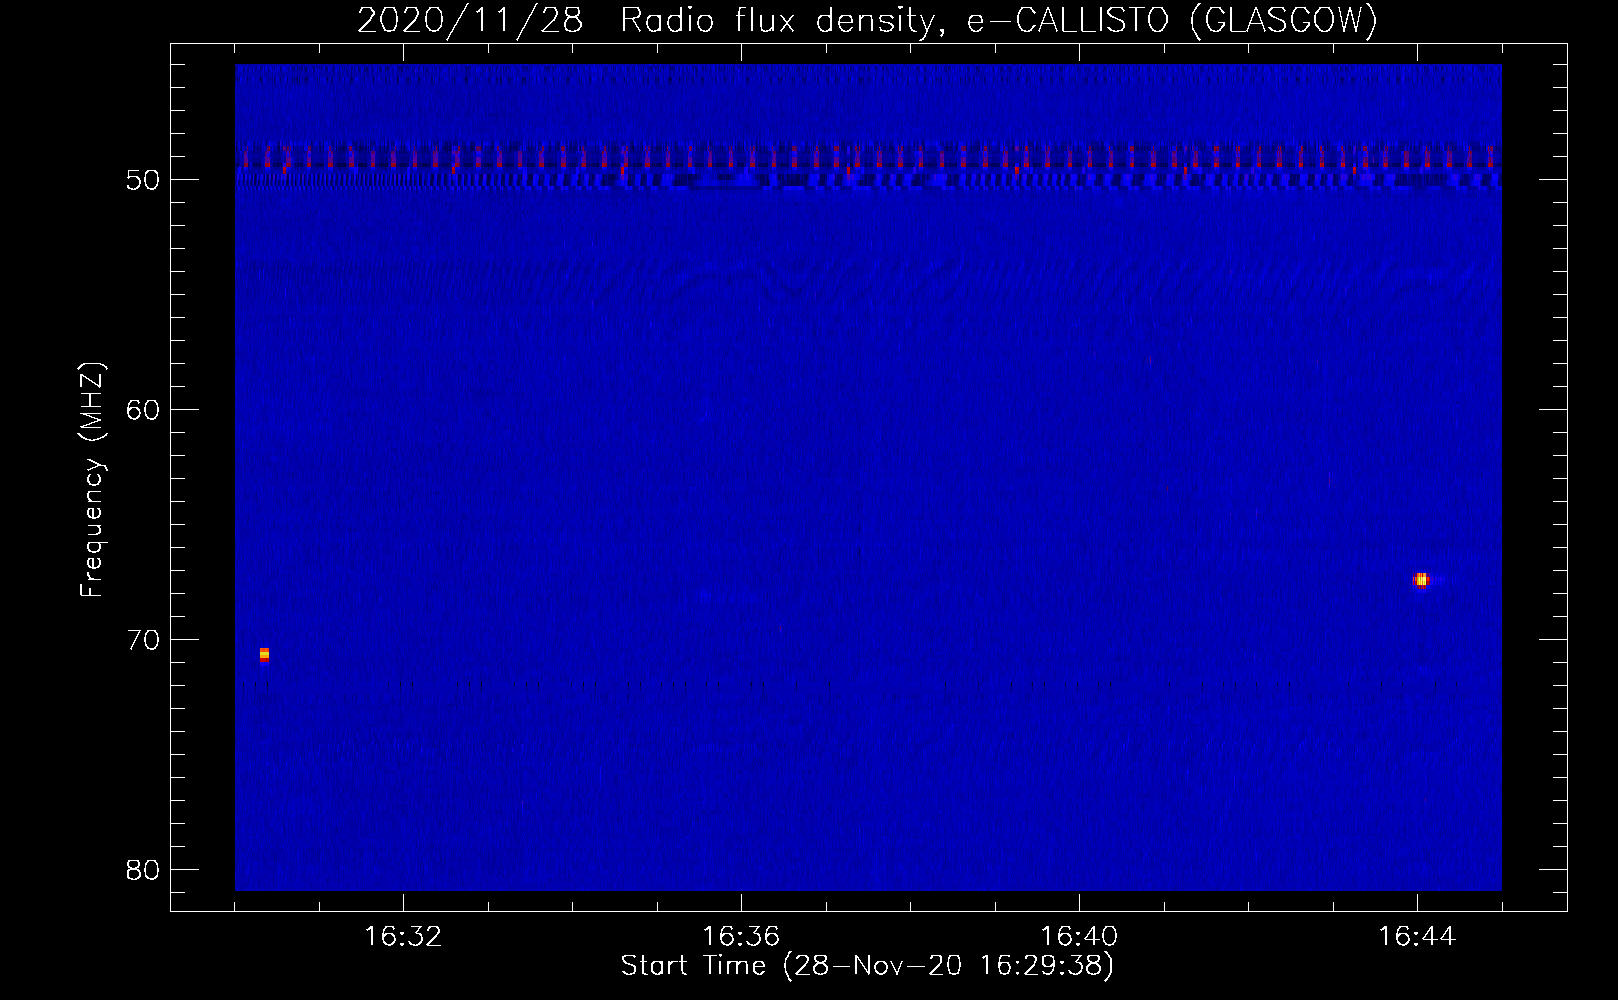This screenshot has height=1000, width=1618.
Task: Click the Frequency (MHZ) axis title
Action: coord(92,480)
